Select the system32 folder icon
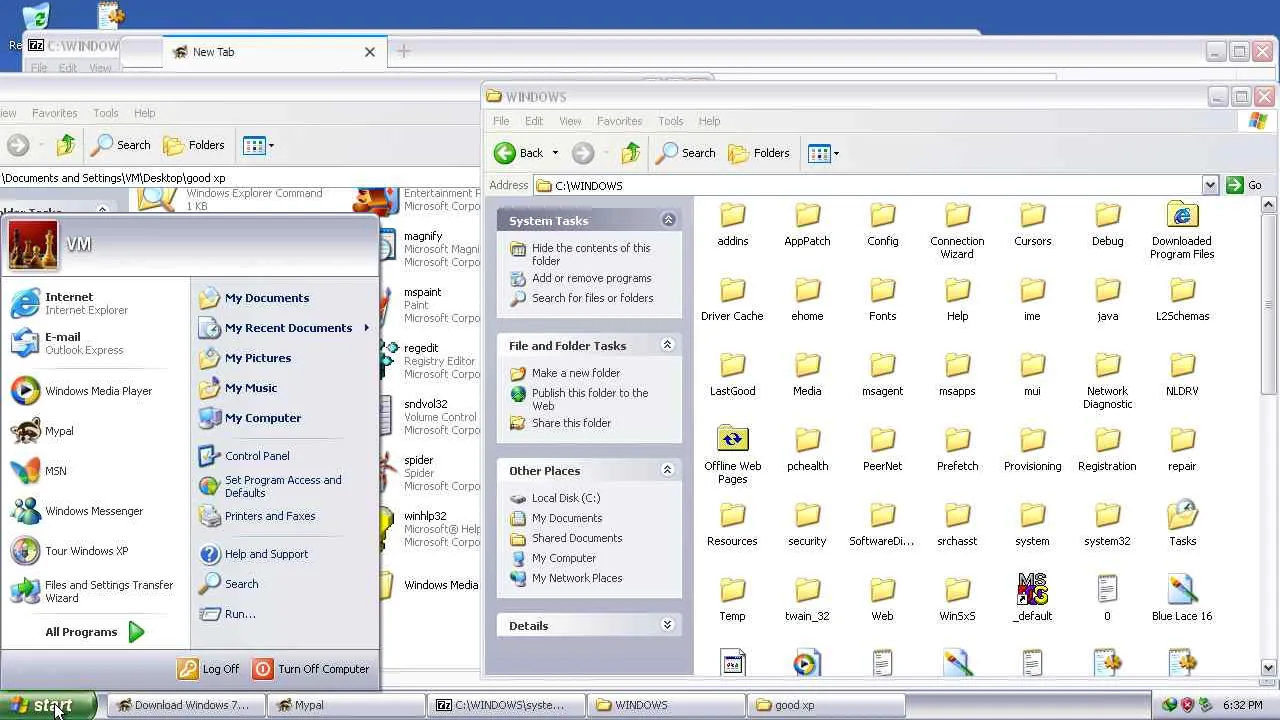1280x720 pixels. 1107,524
